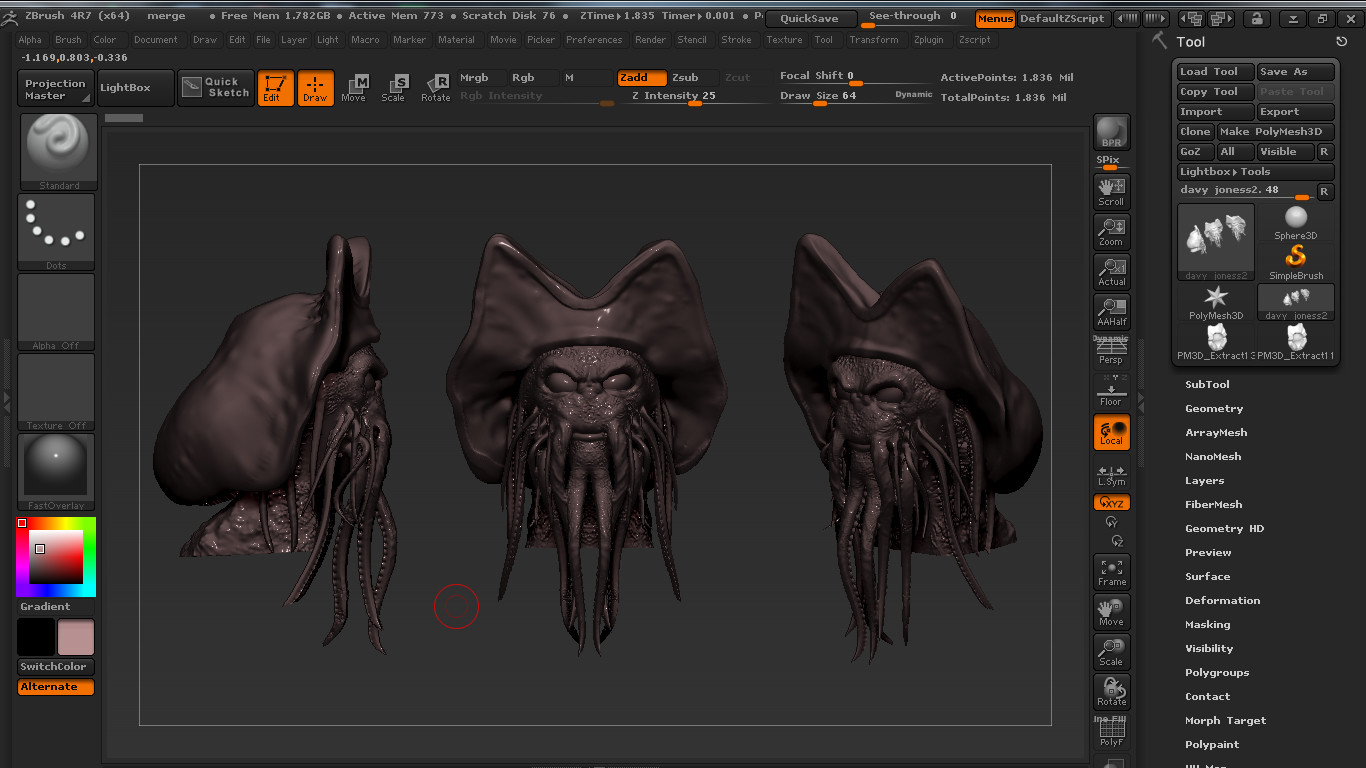
Task: Select the Frame tool on right shelf
Action: point(1111,570)
